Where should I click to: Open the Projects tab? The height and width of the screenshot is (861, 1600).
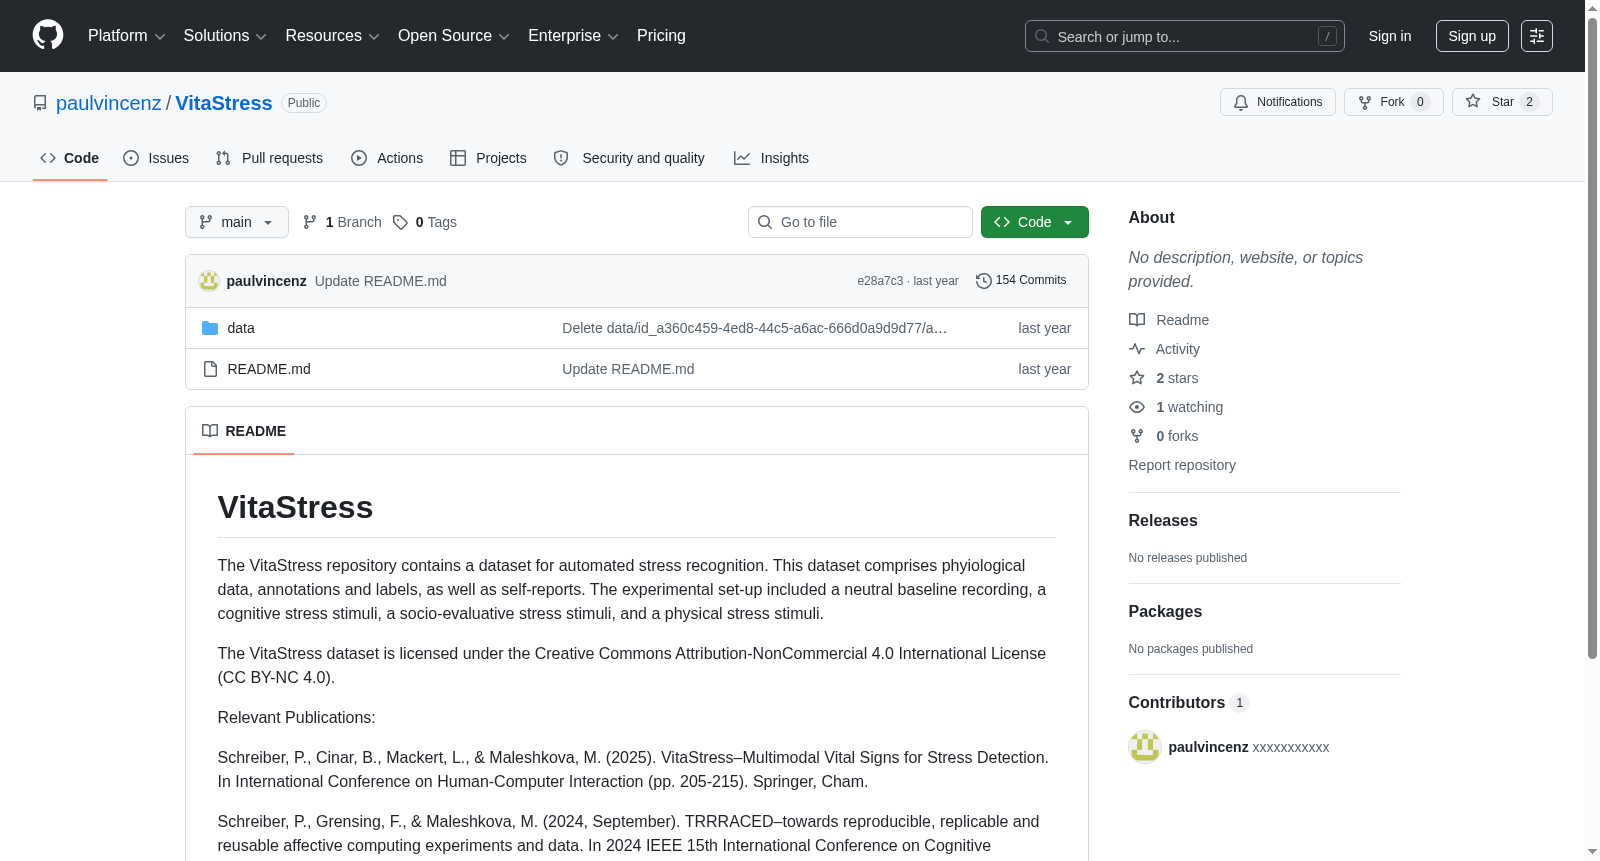(488, 158)
